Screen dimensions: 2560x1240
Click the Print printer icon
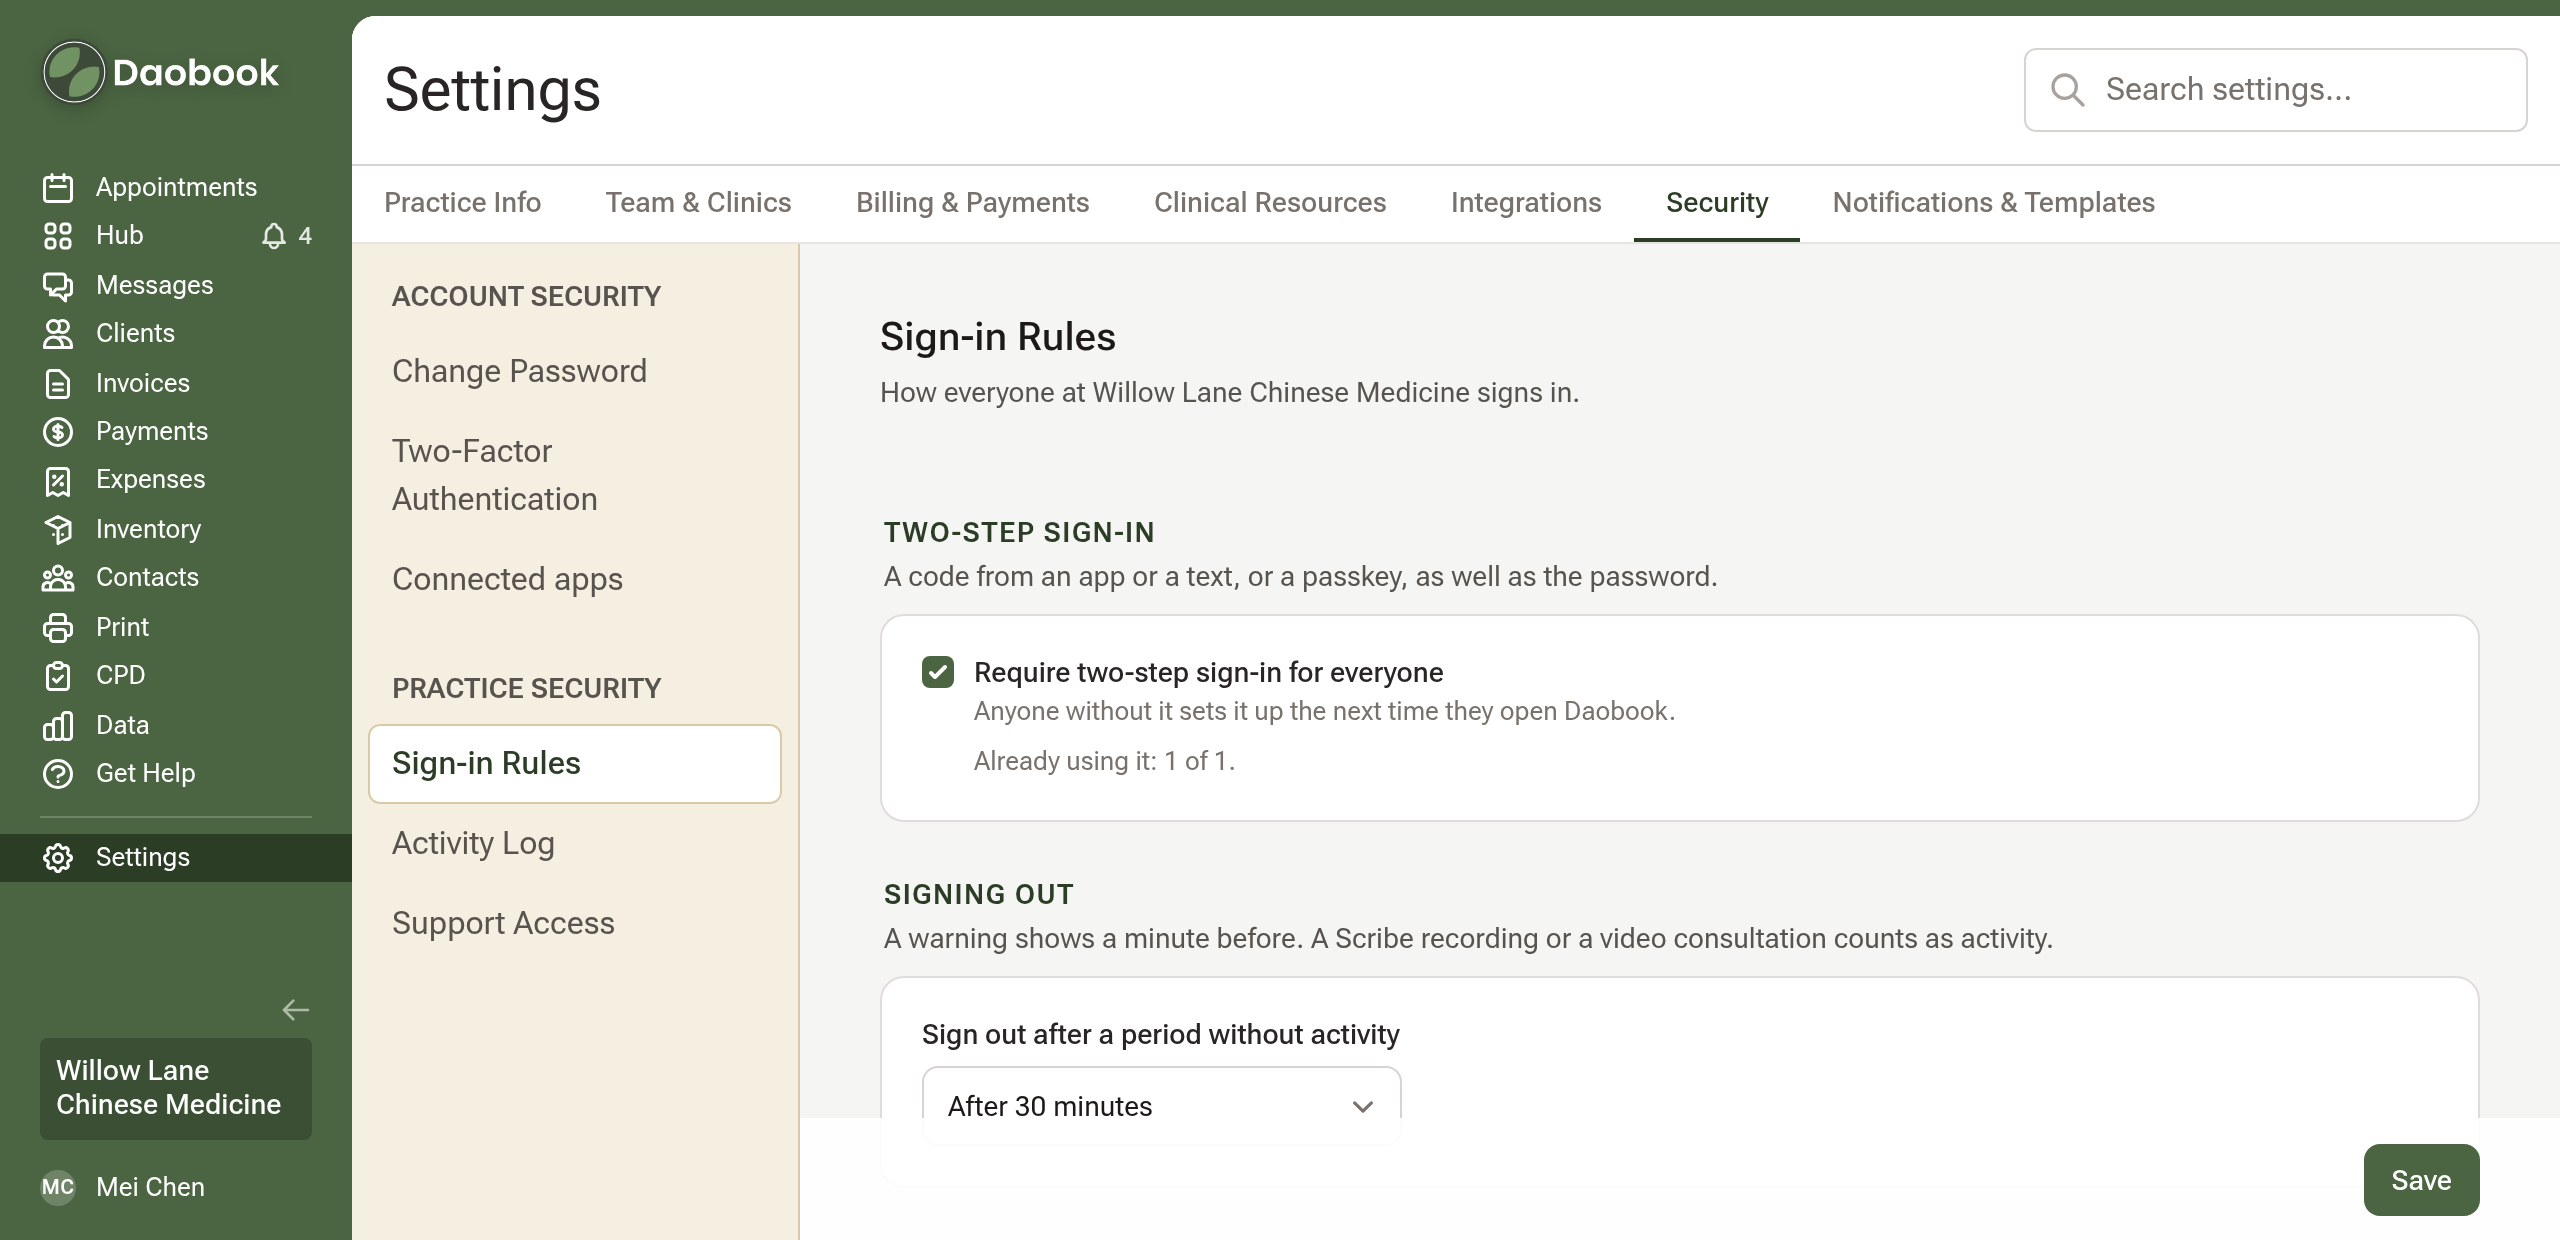pyautogui.click(x=58, y=627)
